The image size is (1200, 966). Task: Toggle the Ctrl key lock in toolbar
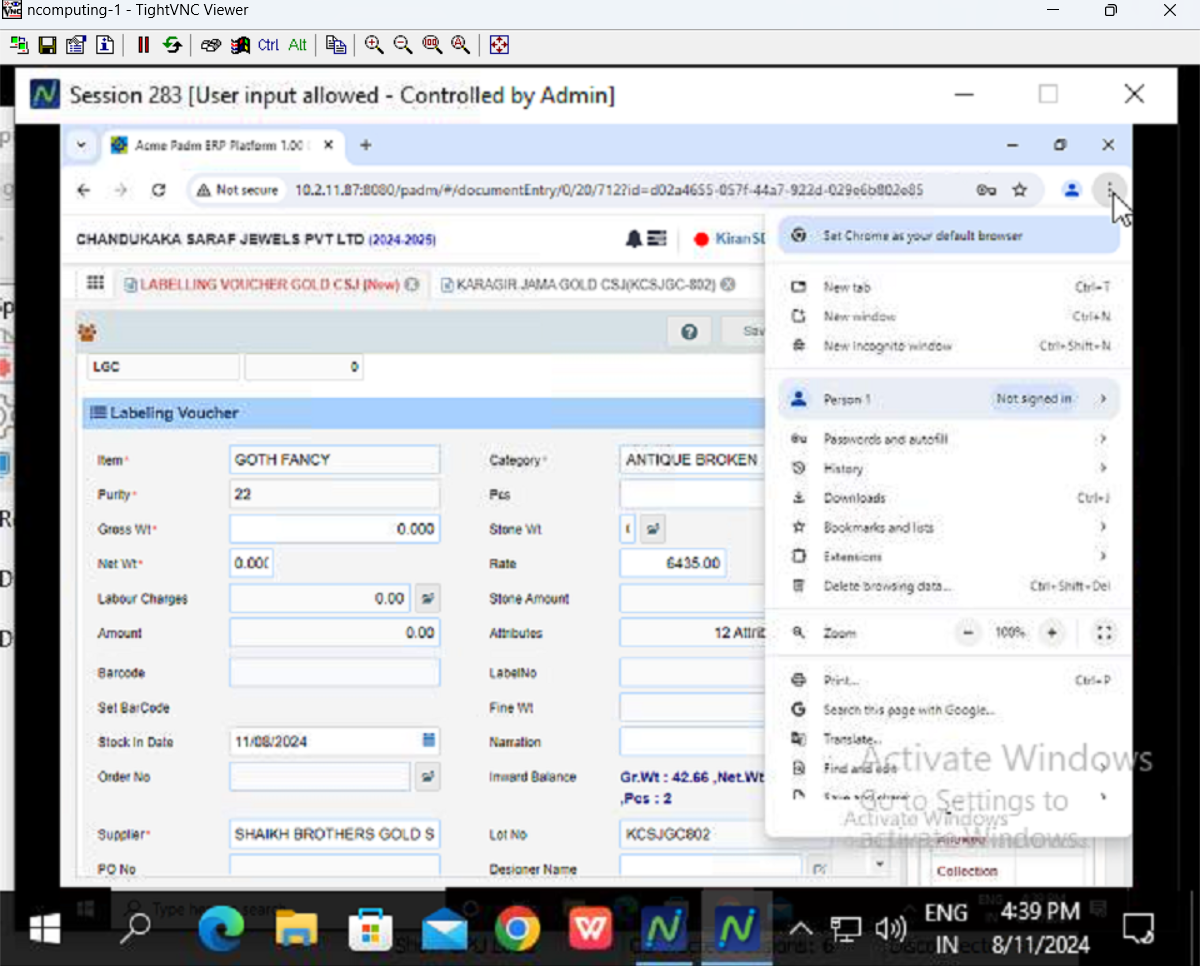269,45
